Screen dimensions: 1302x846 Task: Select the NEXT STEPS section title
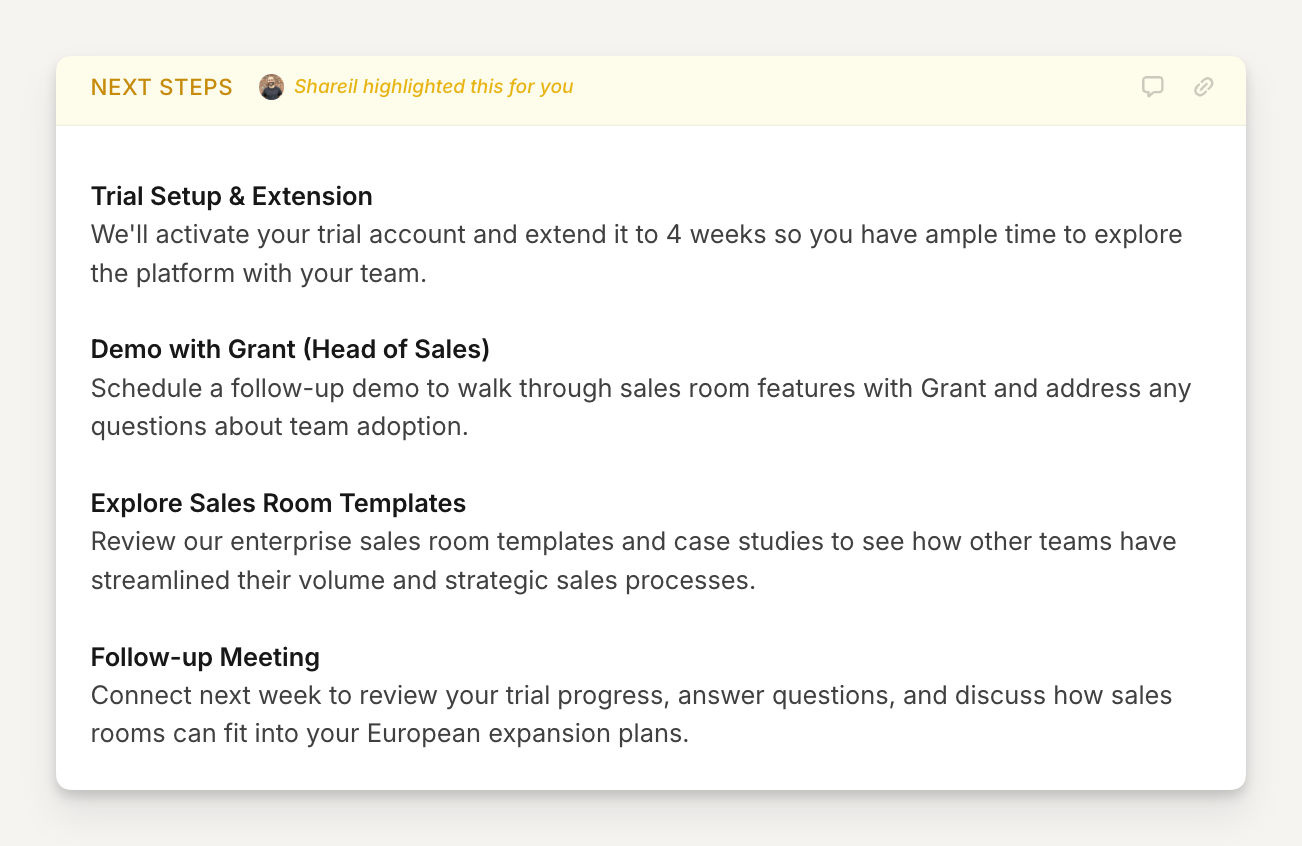coord(161,87)
